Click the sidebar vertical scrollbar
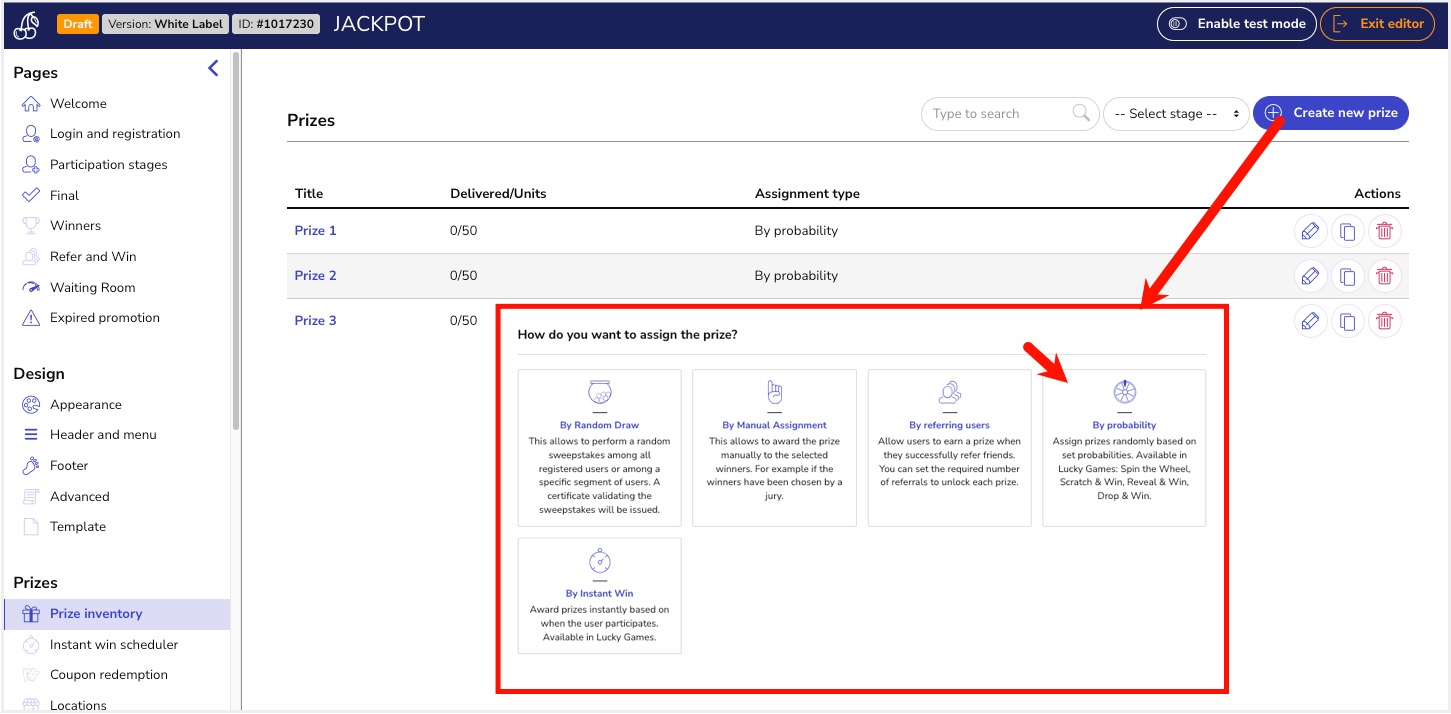Image resolution: width=1451 pixels, height=714 pixels. point(236,240)
